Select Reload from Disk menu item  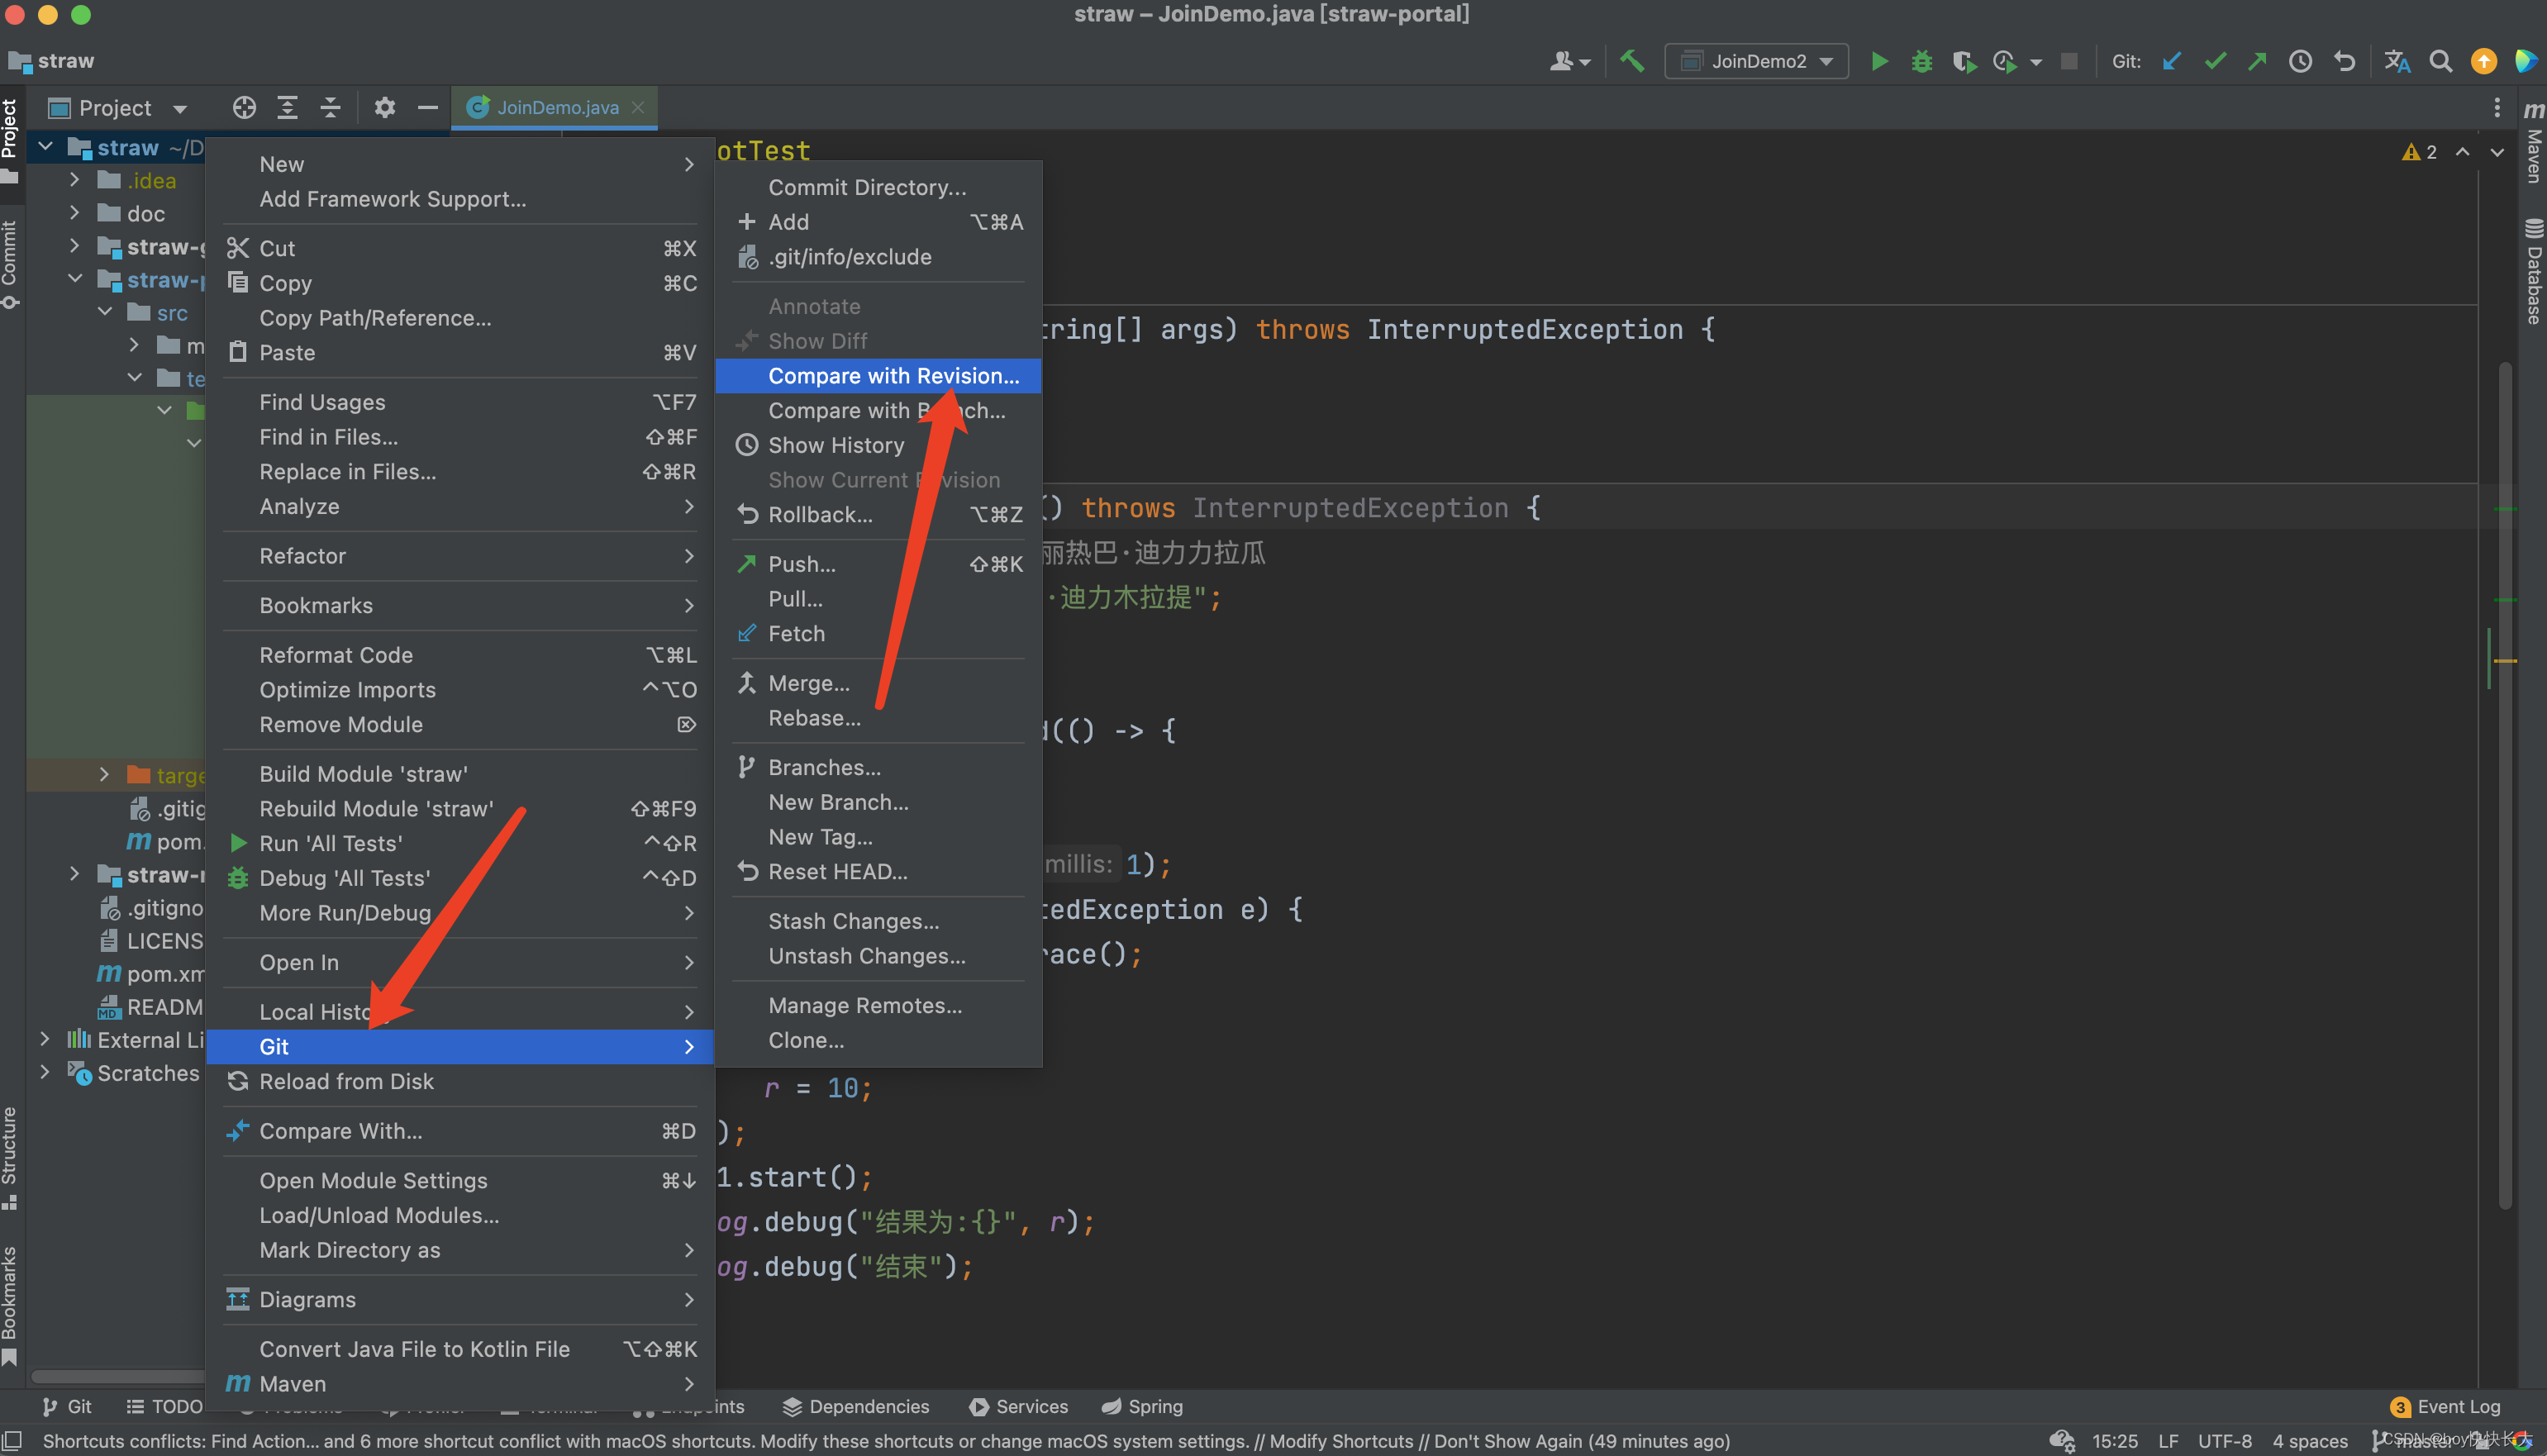[x=460, y=1081]
